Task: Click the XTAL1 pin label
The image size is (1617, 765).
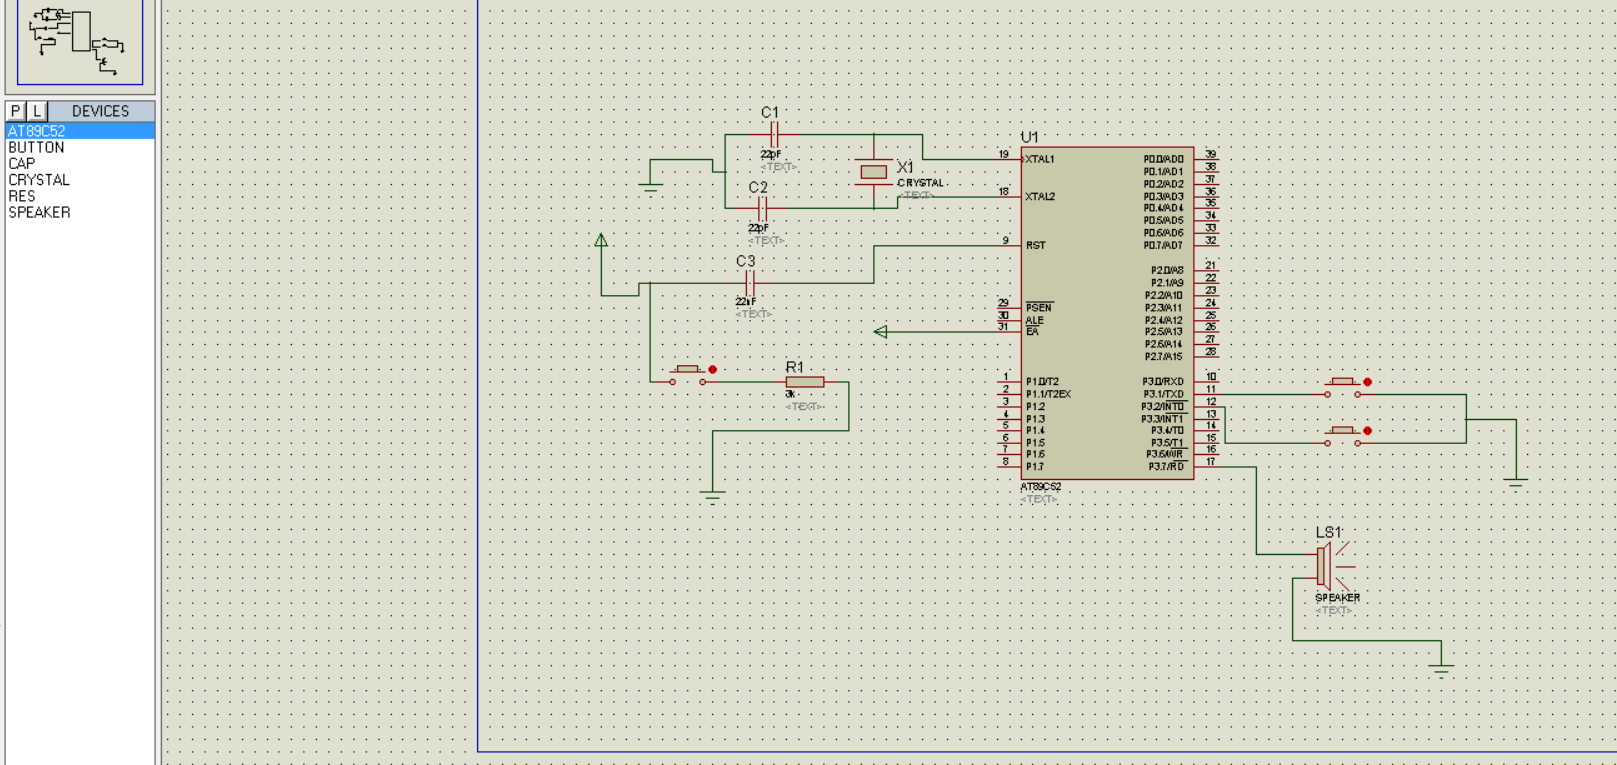Action: click(1040, 159)
